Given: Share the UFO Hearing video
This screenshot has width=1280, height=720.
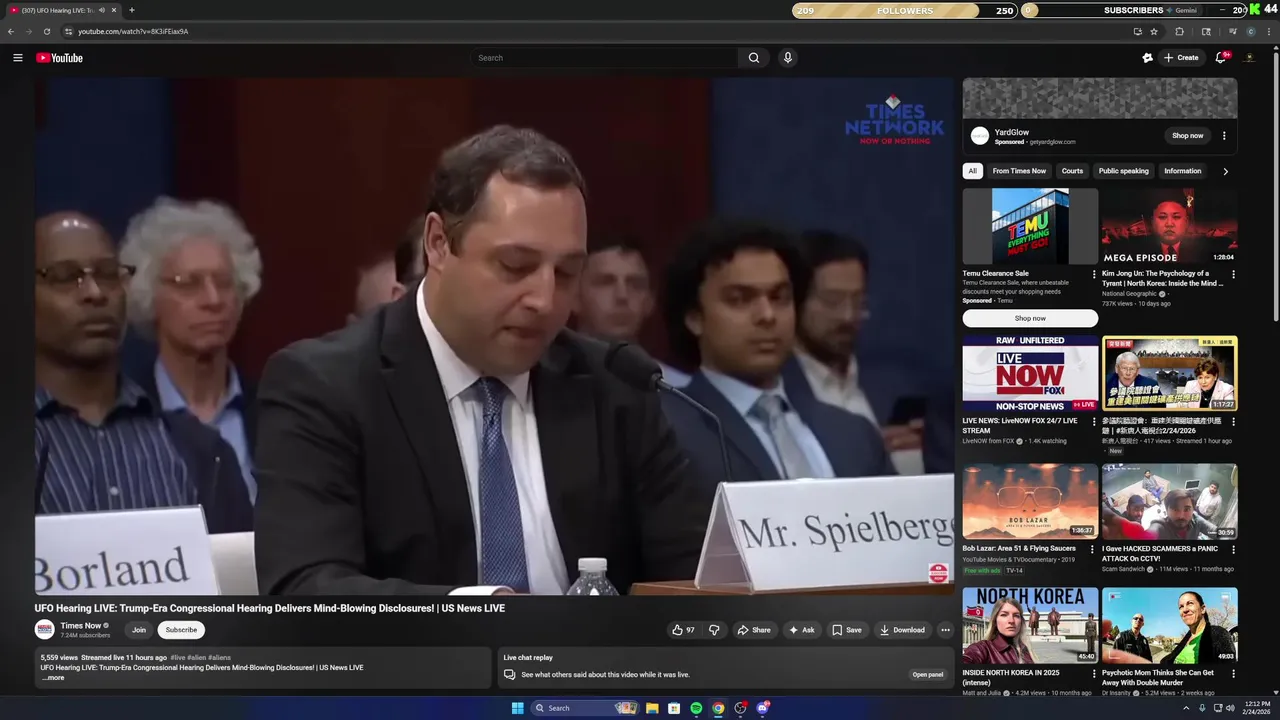Looking at the screenshot, I should pyautogui.click(x=754, y=630).
